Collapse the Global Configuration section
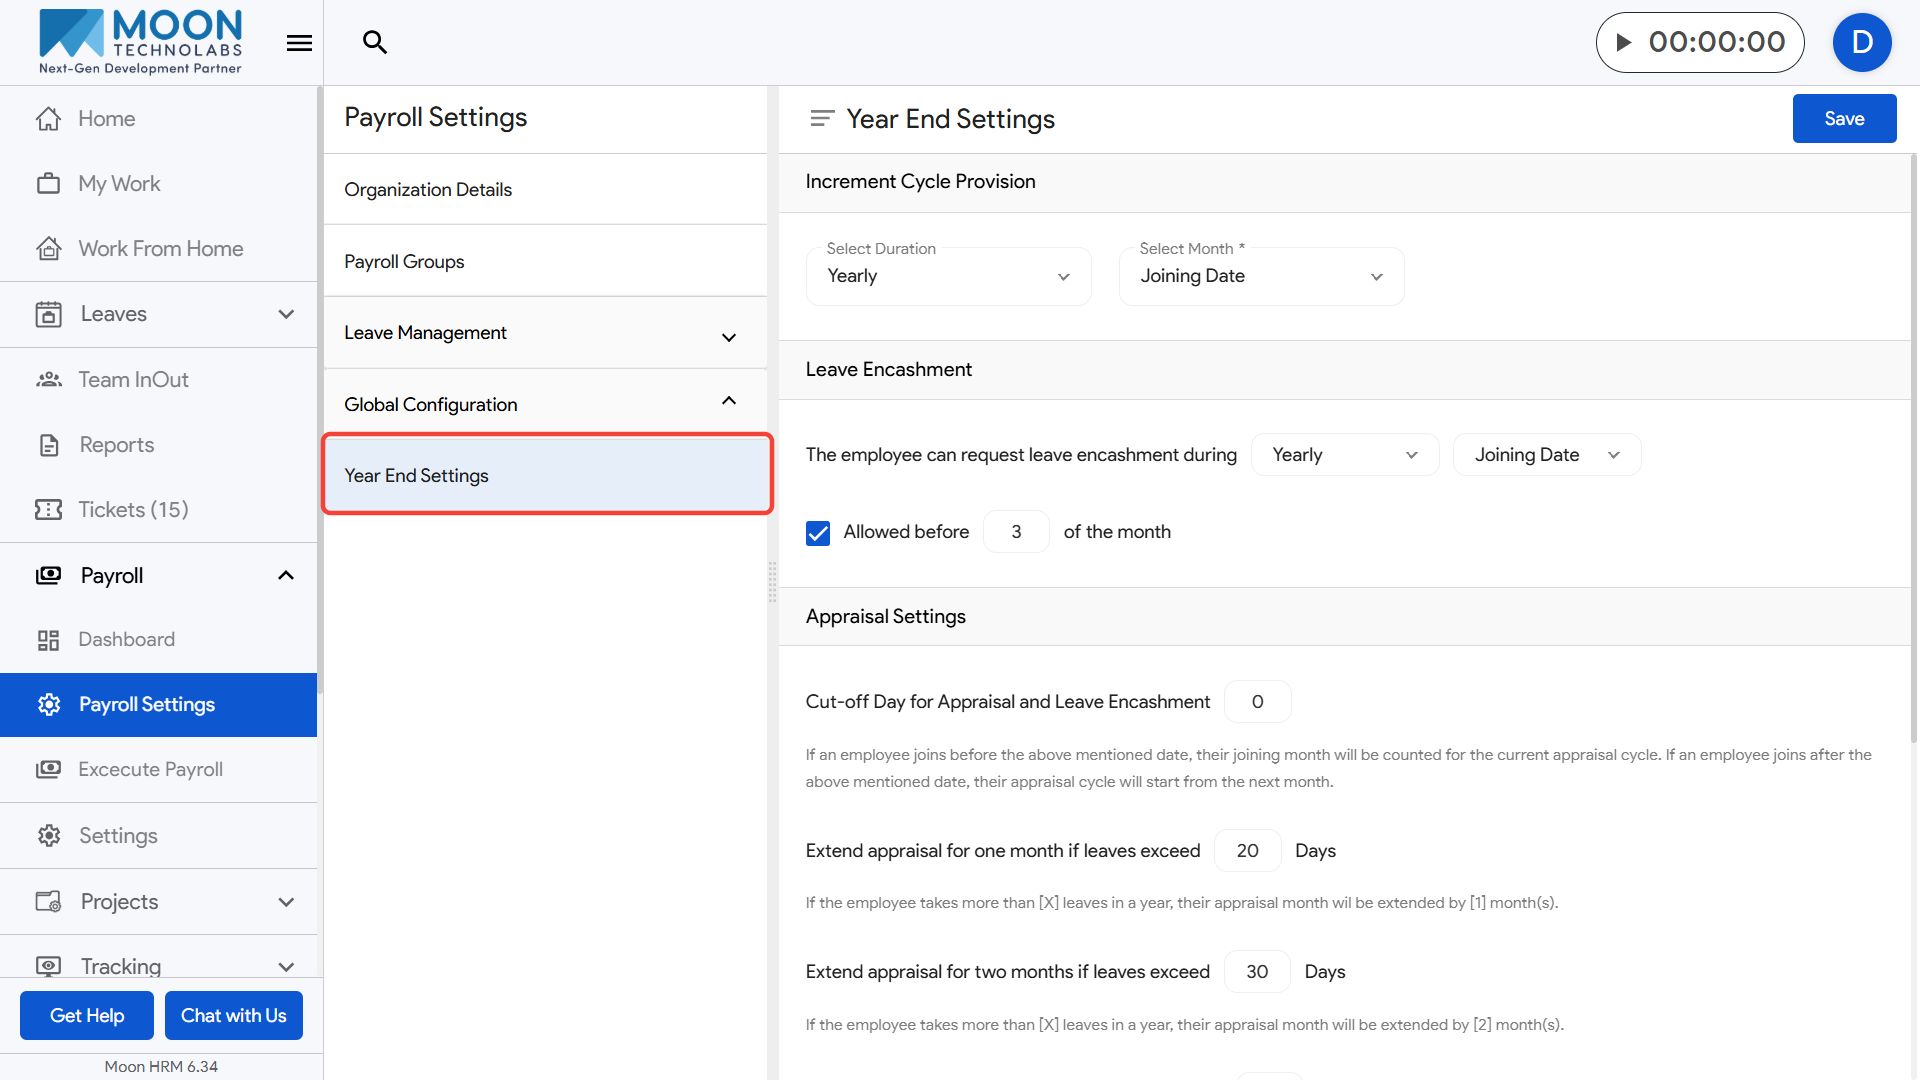1920x1080 pixels. [x=545, y=405]
